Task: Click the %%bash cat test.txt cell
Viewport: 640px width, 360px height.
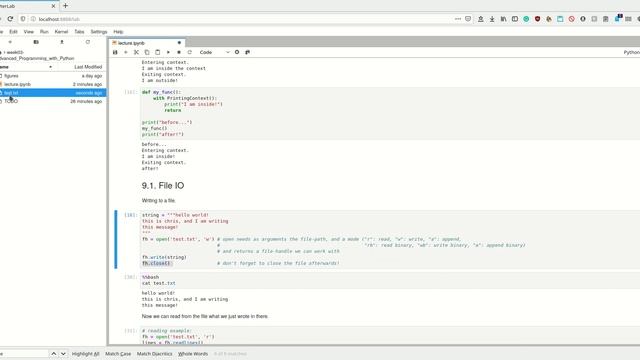Action: 390,280
